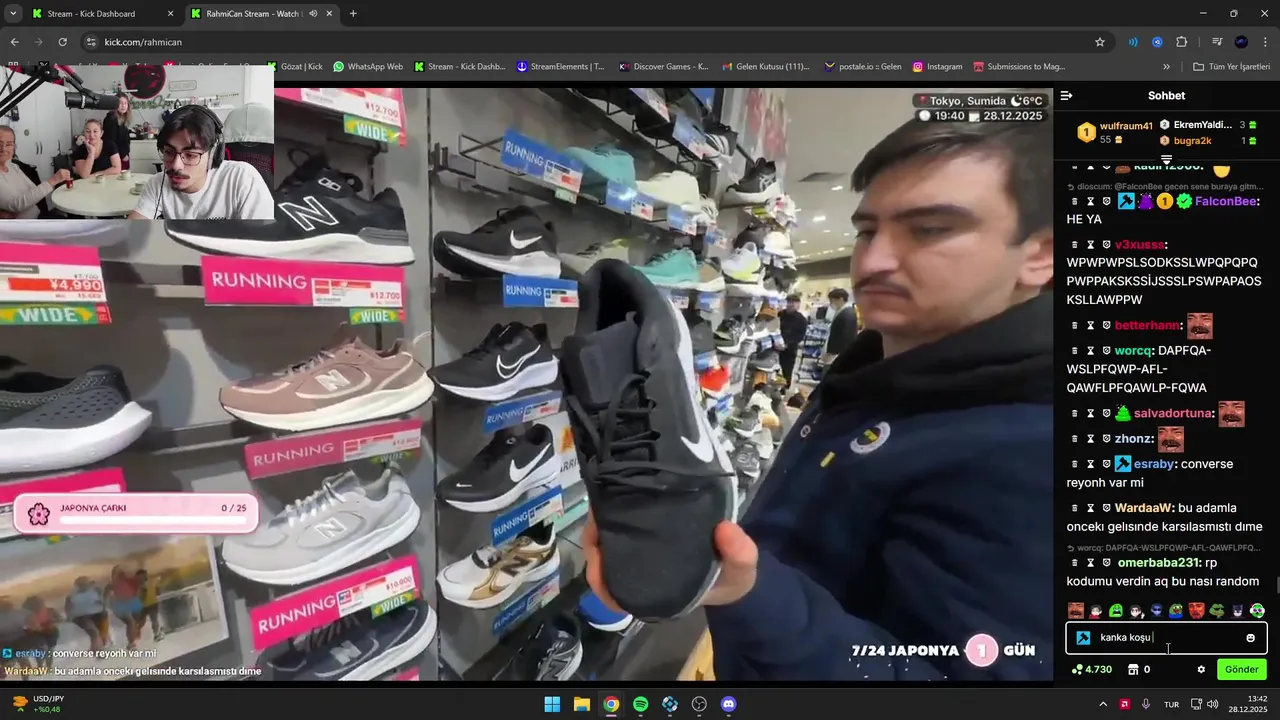Viewport: 1280px width, 720px height.
Task: Open chat settings gear icon
Action: click(x=1201, y=670)
